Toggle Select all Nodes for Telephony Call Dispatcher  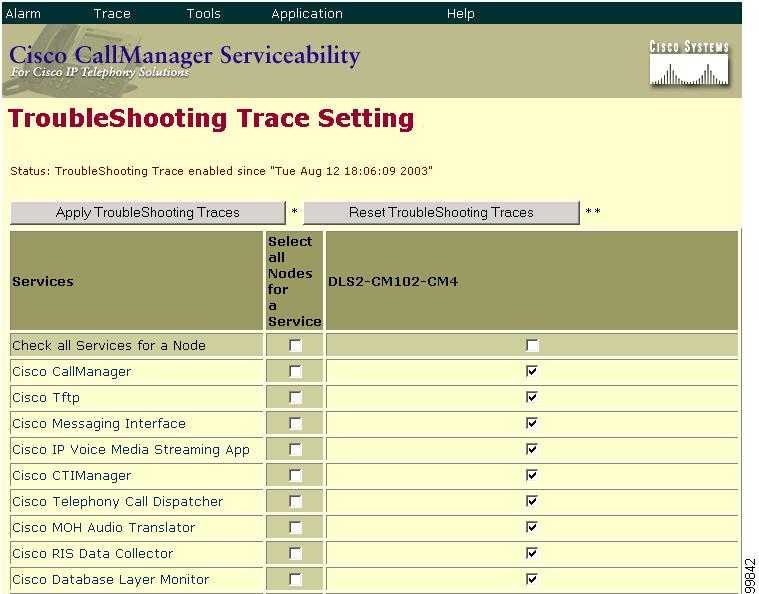pos(295,502)
